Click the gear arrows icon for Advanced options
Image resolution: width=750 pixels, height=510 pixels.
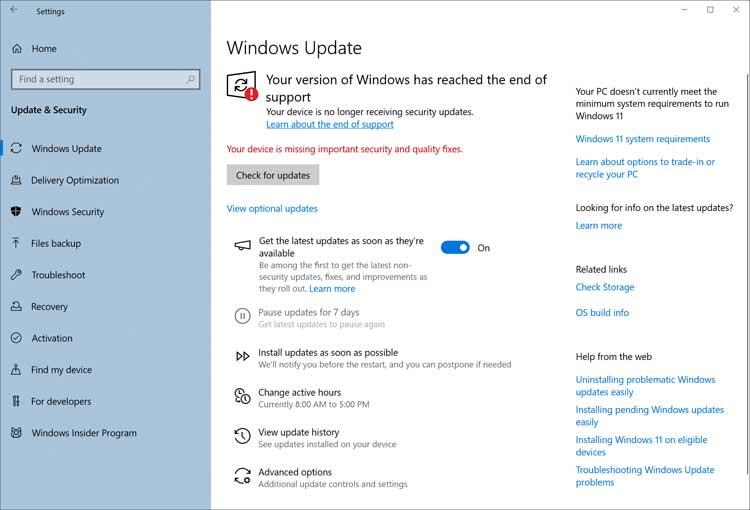click(243, 476)
